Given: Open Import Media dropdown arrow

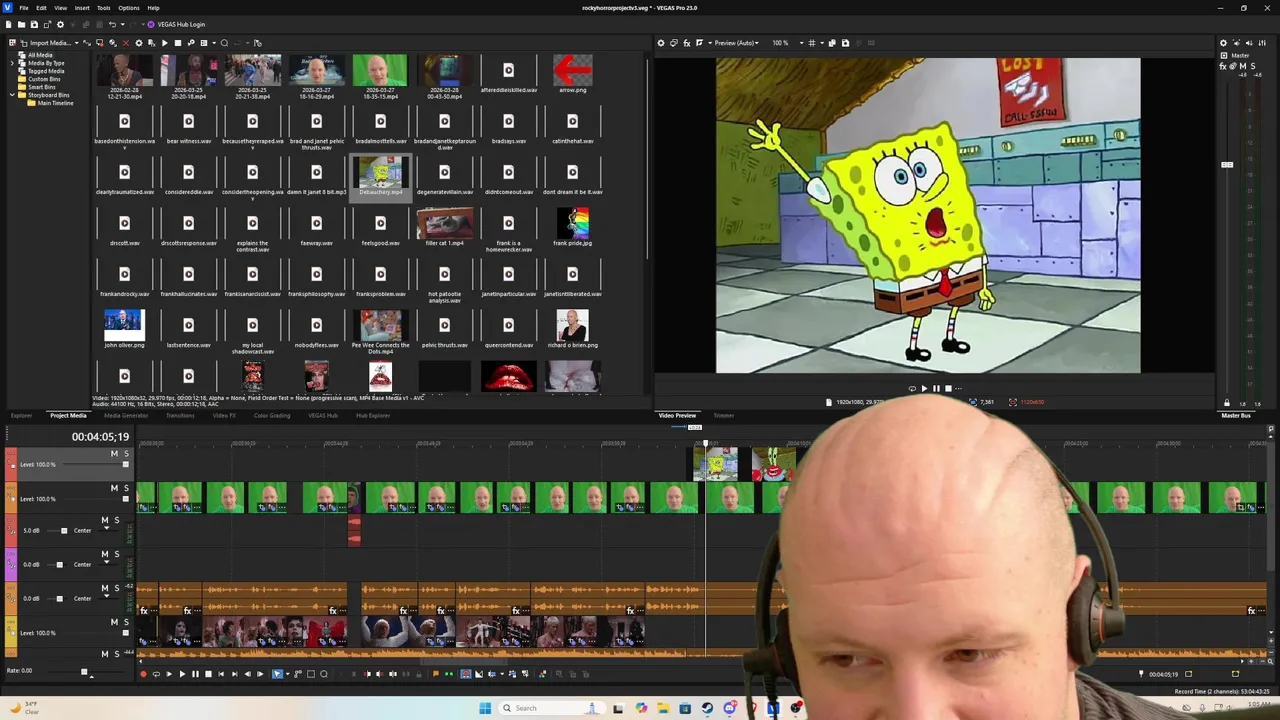Looking at the screenshot, I should tap(77, 43).
